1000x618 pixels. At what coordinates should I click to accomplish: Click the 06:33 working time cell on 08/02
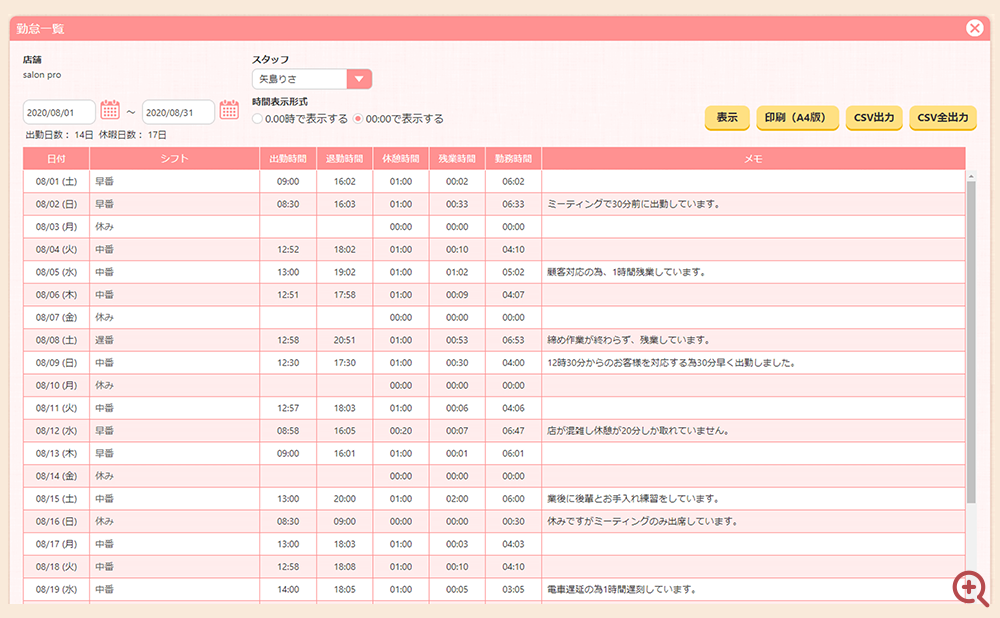click(513, 204)
